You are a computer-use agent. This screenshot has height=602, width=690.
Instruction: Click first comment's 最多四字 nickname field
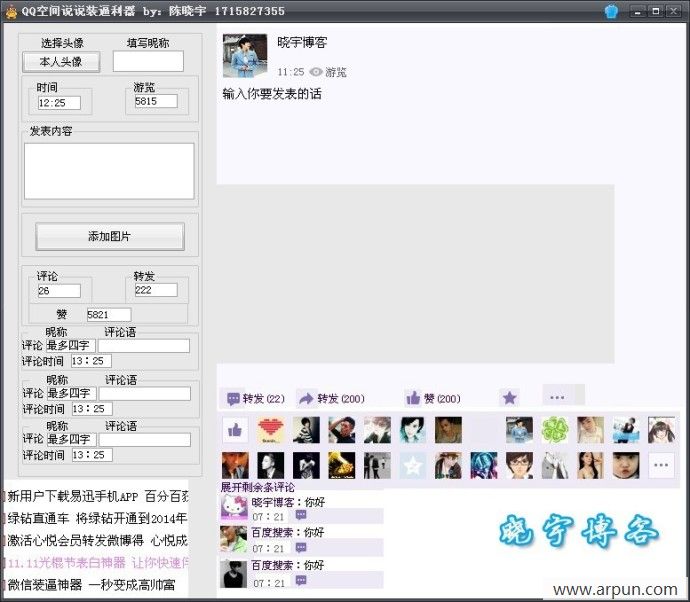coord(70,345)
